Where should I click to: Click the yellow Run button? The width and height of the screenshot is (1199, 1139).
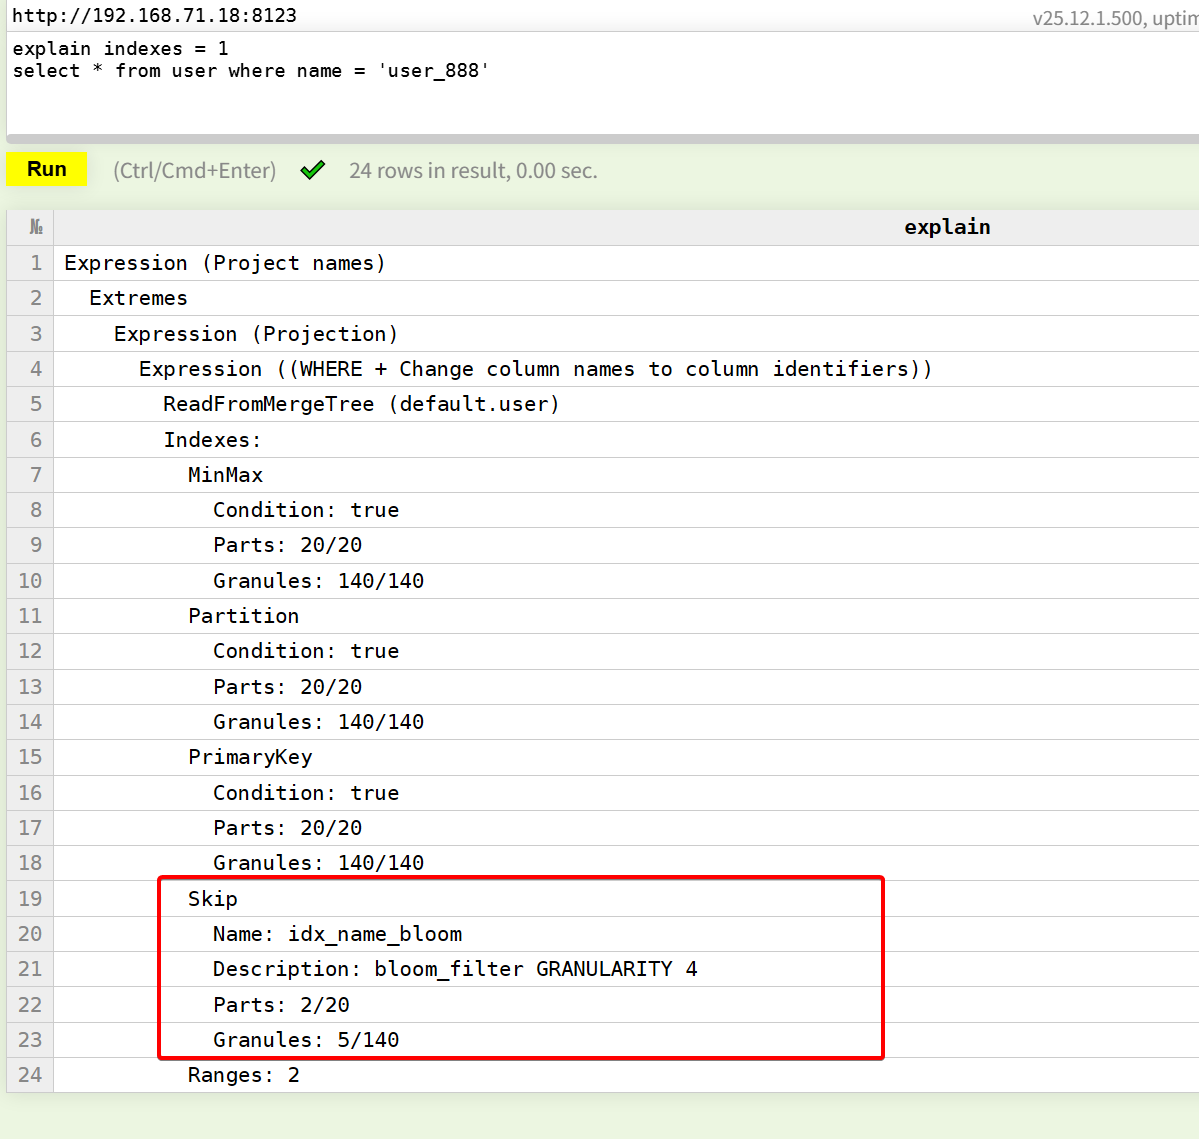[x=47, y=169]
